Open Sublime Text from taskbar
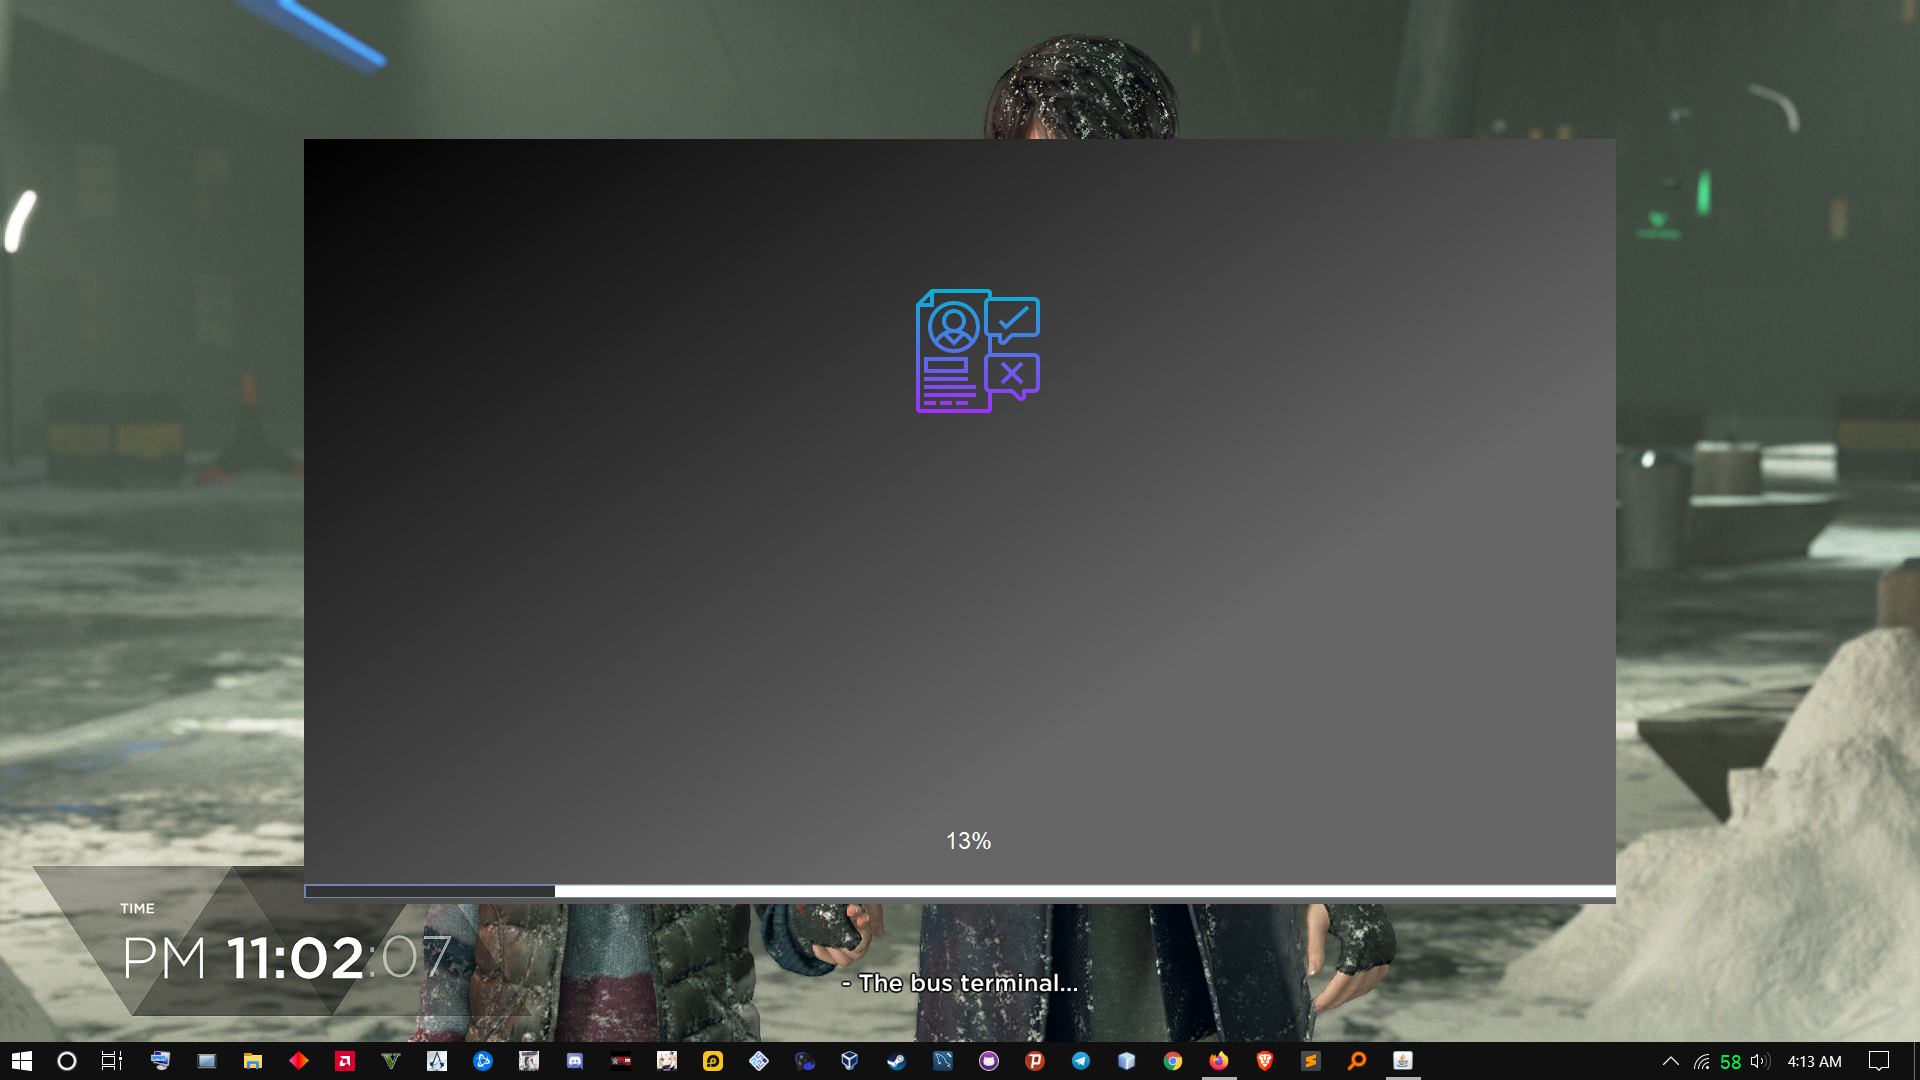This screenshot has width=1920, height=1080. coord(1311,1061)
